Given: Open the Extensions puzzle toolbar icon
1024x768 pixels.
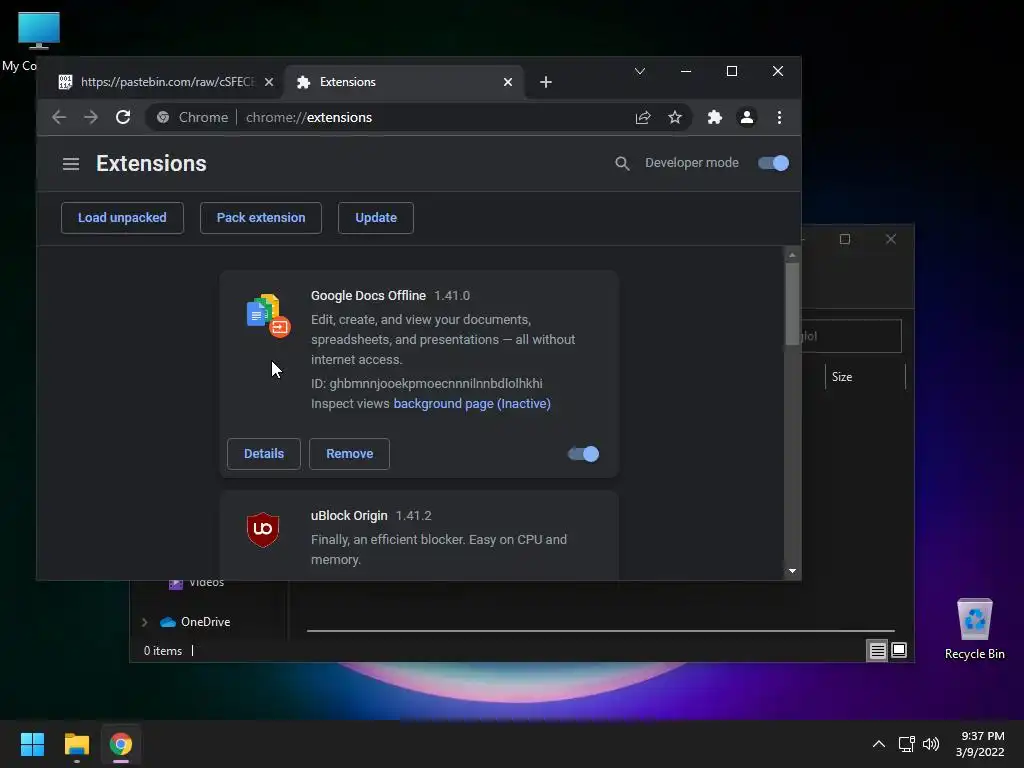Looking at the screenshot, I should point(714,118).
